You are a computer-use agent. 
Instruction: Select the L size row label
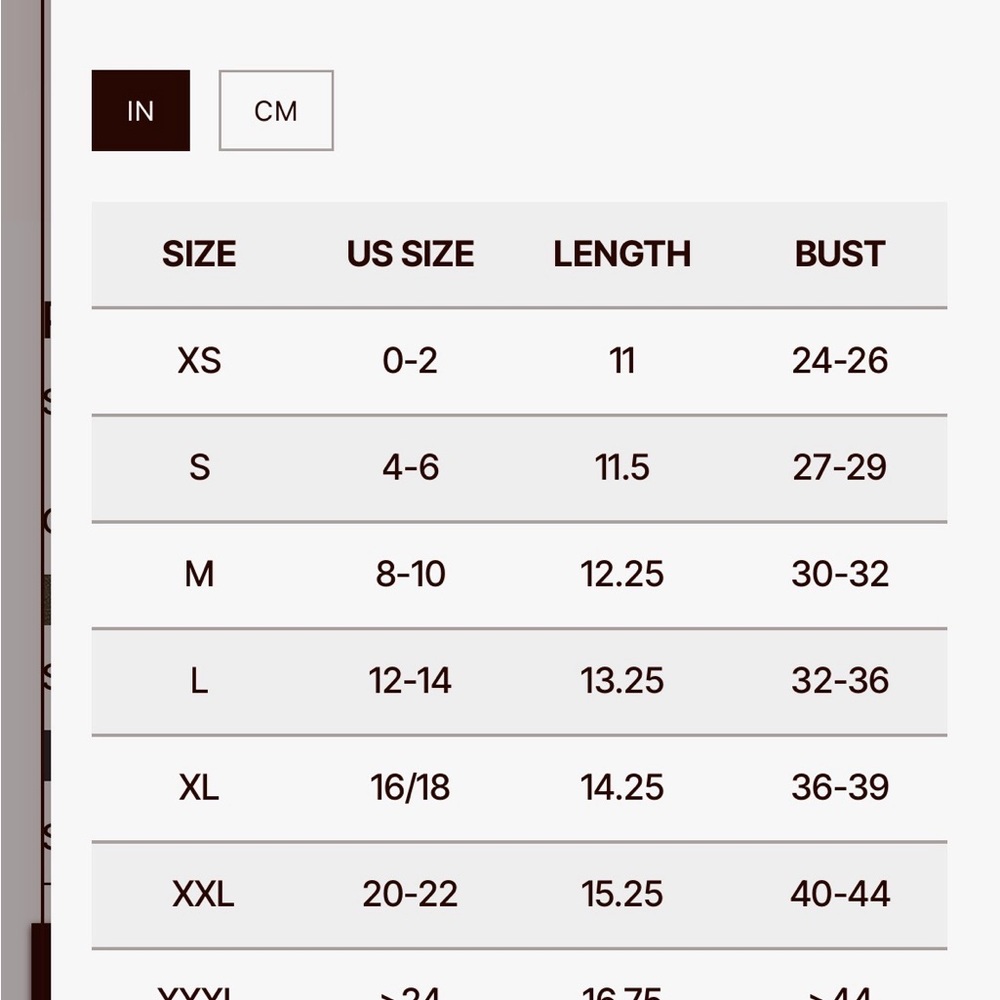coord(199,680)
